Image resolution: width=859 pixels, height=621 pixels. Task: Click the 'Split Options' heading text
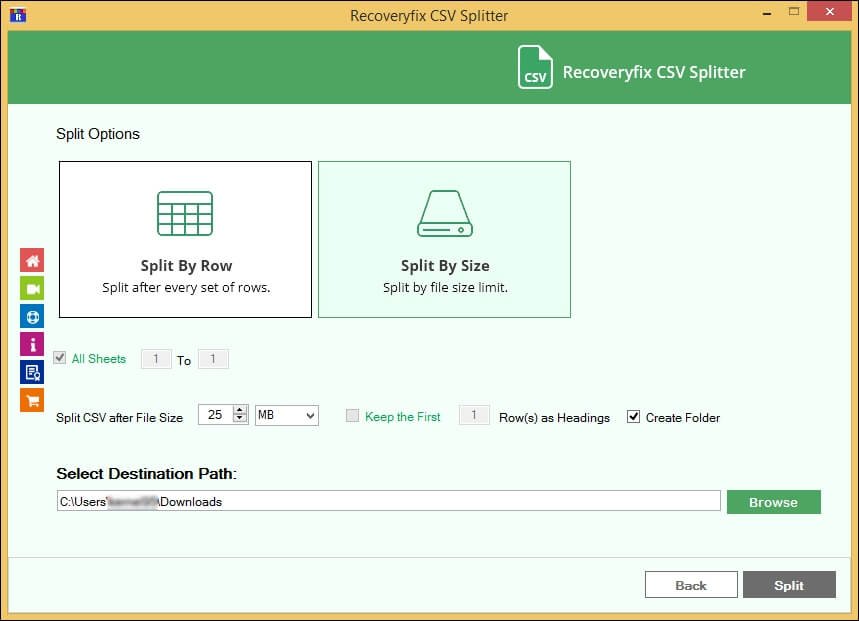(x=98, y=134)
